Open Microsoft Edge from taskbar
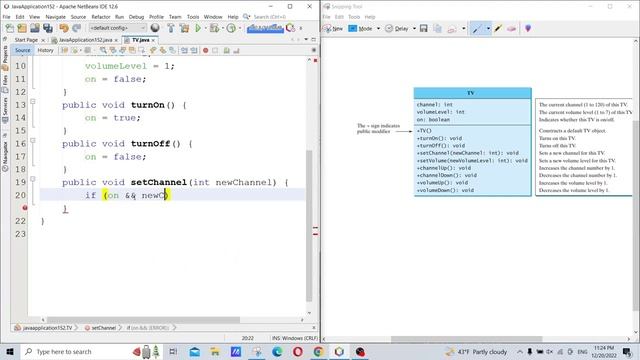 coord(277,351)
